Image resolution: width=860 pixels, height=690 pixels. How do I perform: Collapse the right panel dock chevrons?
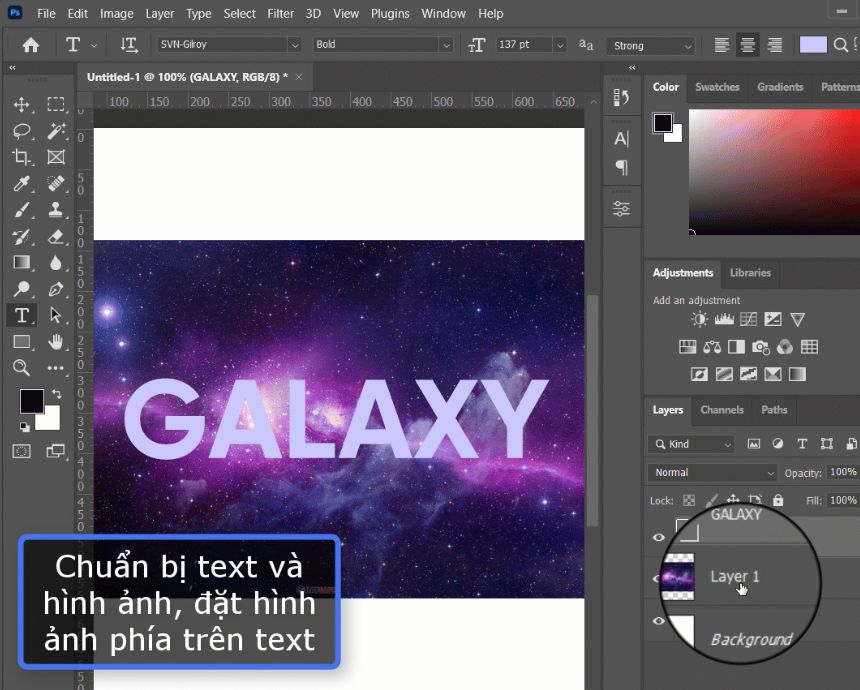632,67
